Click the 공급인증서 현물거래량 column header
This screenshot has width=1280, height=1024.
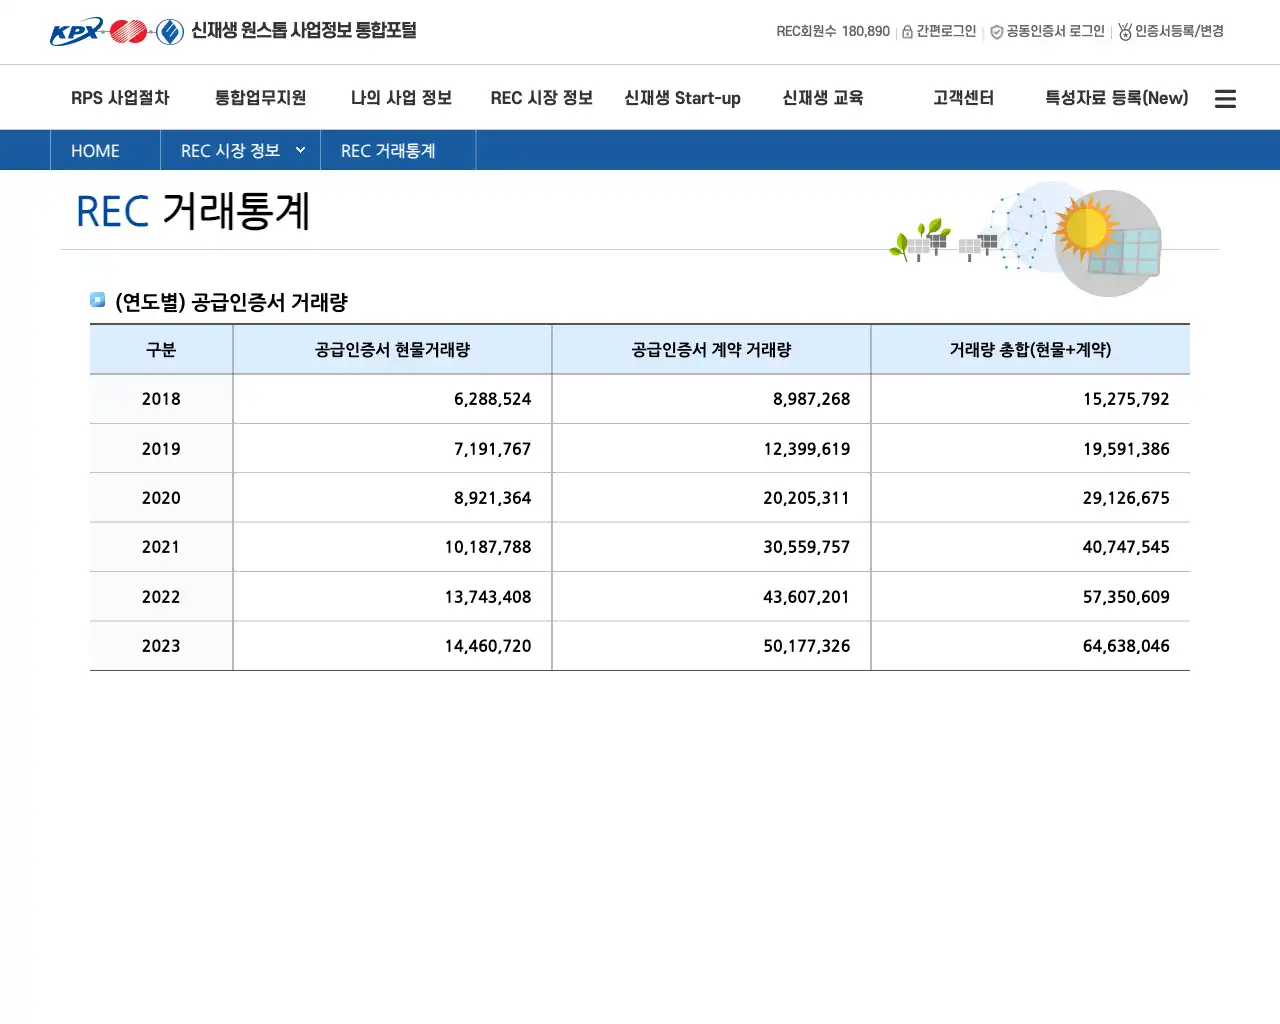[392, 350]
